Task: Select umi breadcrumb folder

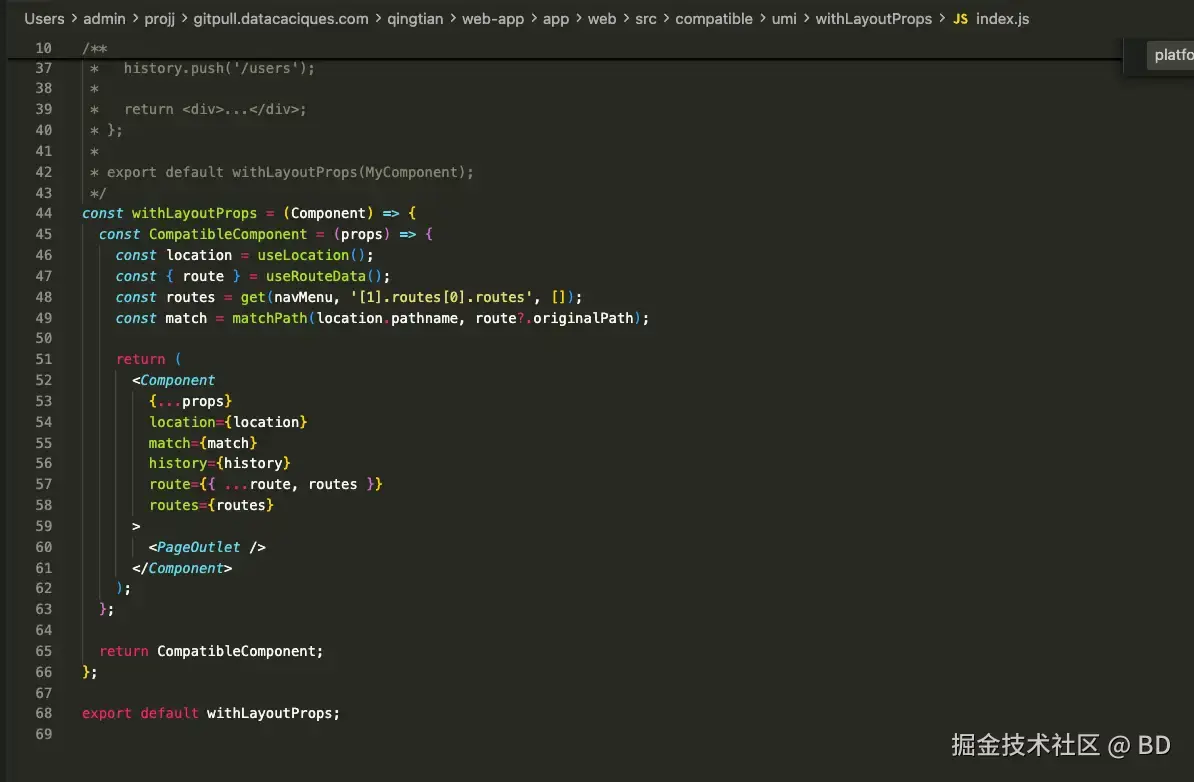Action: [784, 19]
